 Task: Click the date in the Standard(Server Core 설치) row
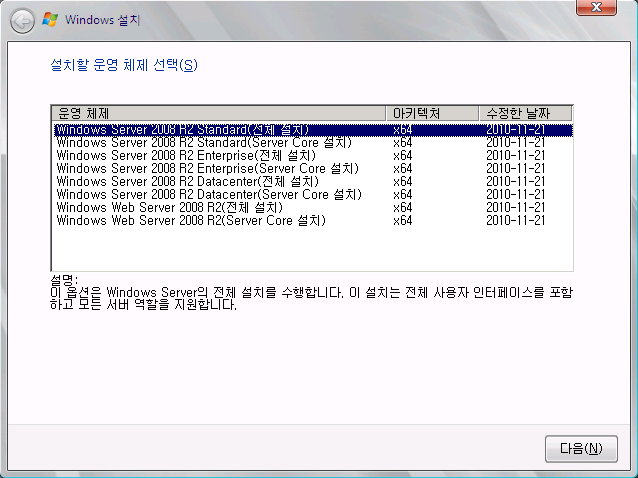click(516, 143)
